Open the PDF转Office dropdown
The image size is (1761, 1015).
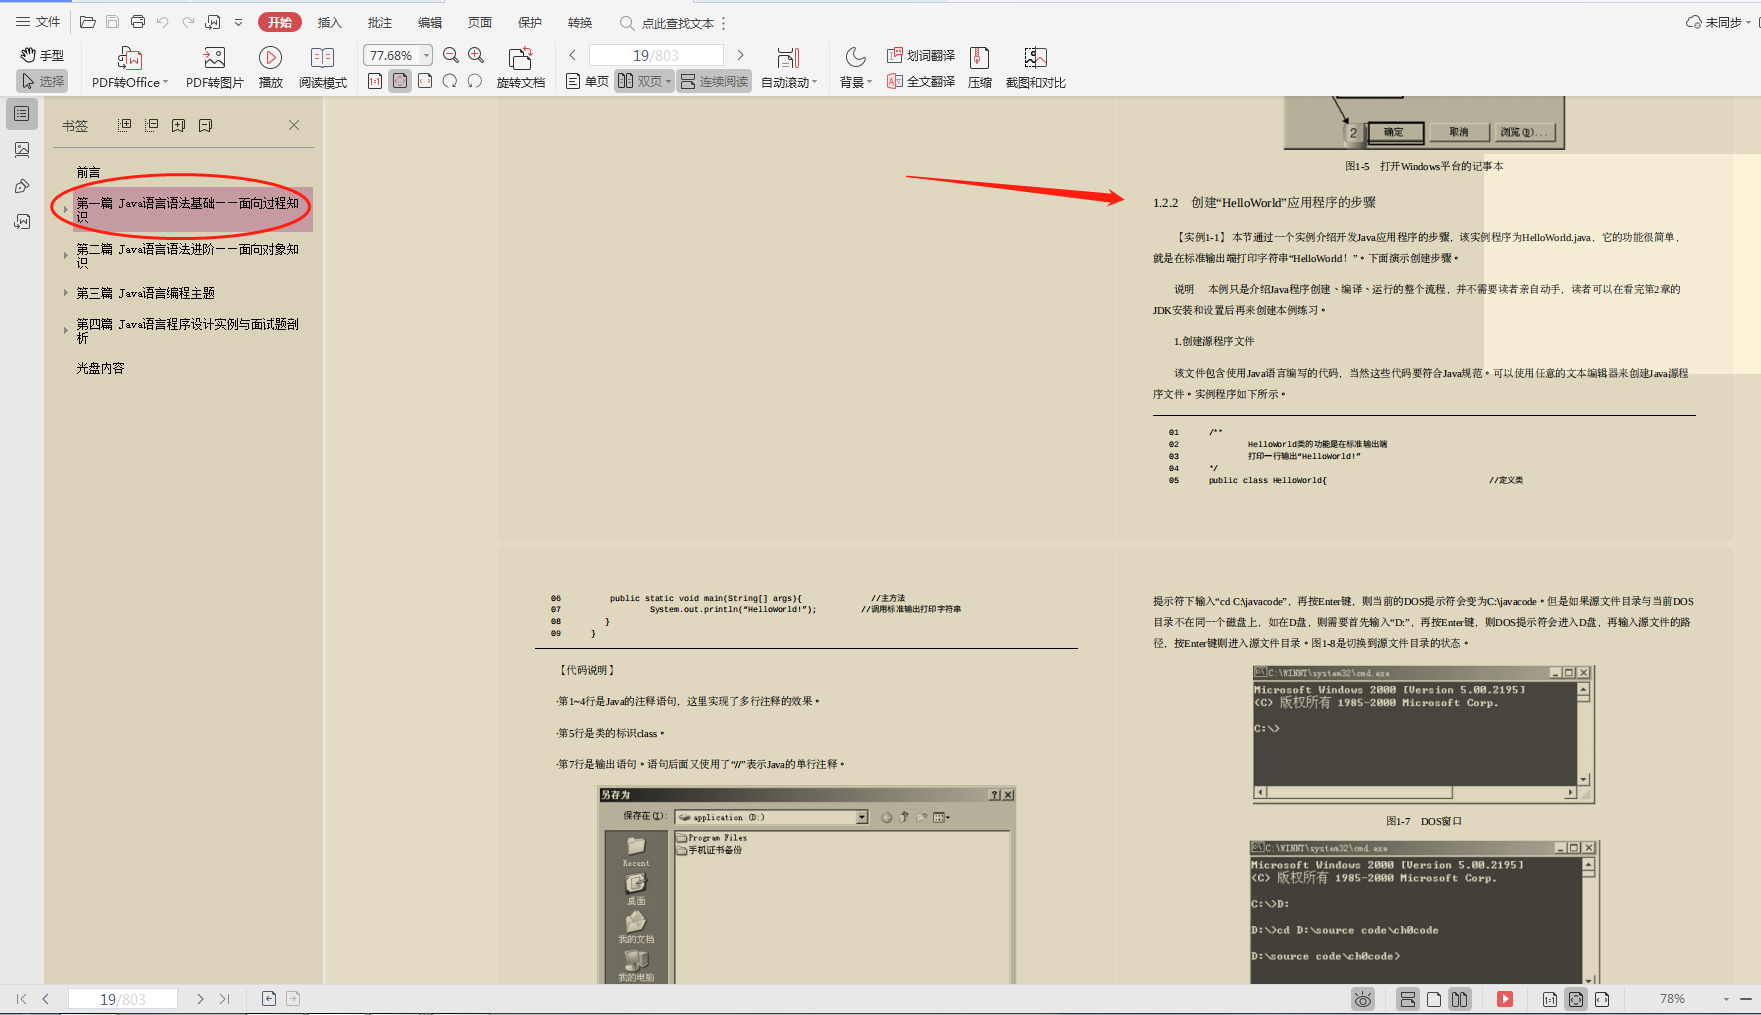130,67
